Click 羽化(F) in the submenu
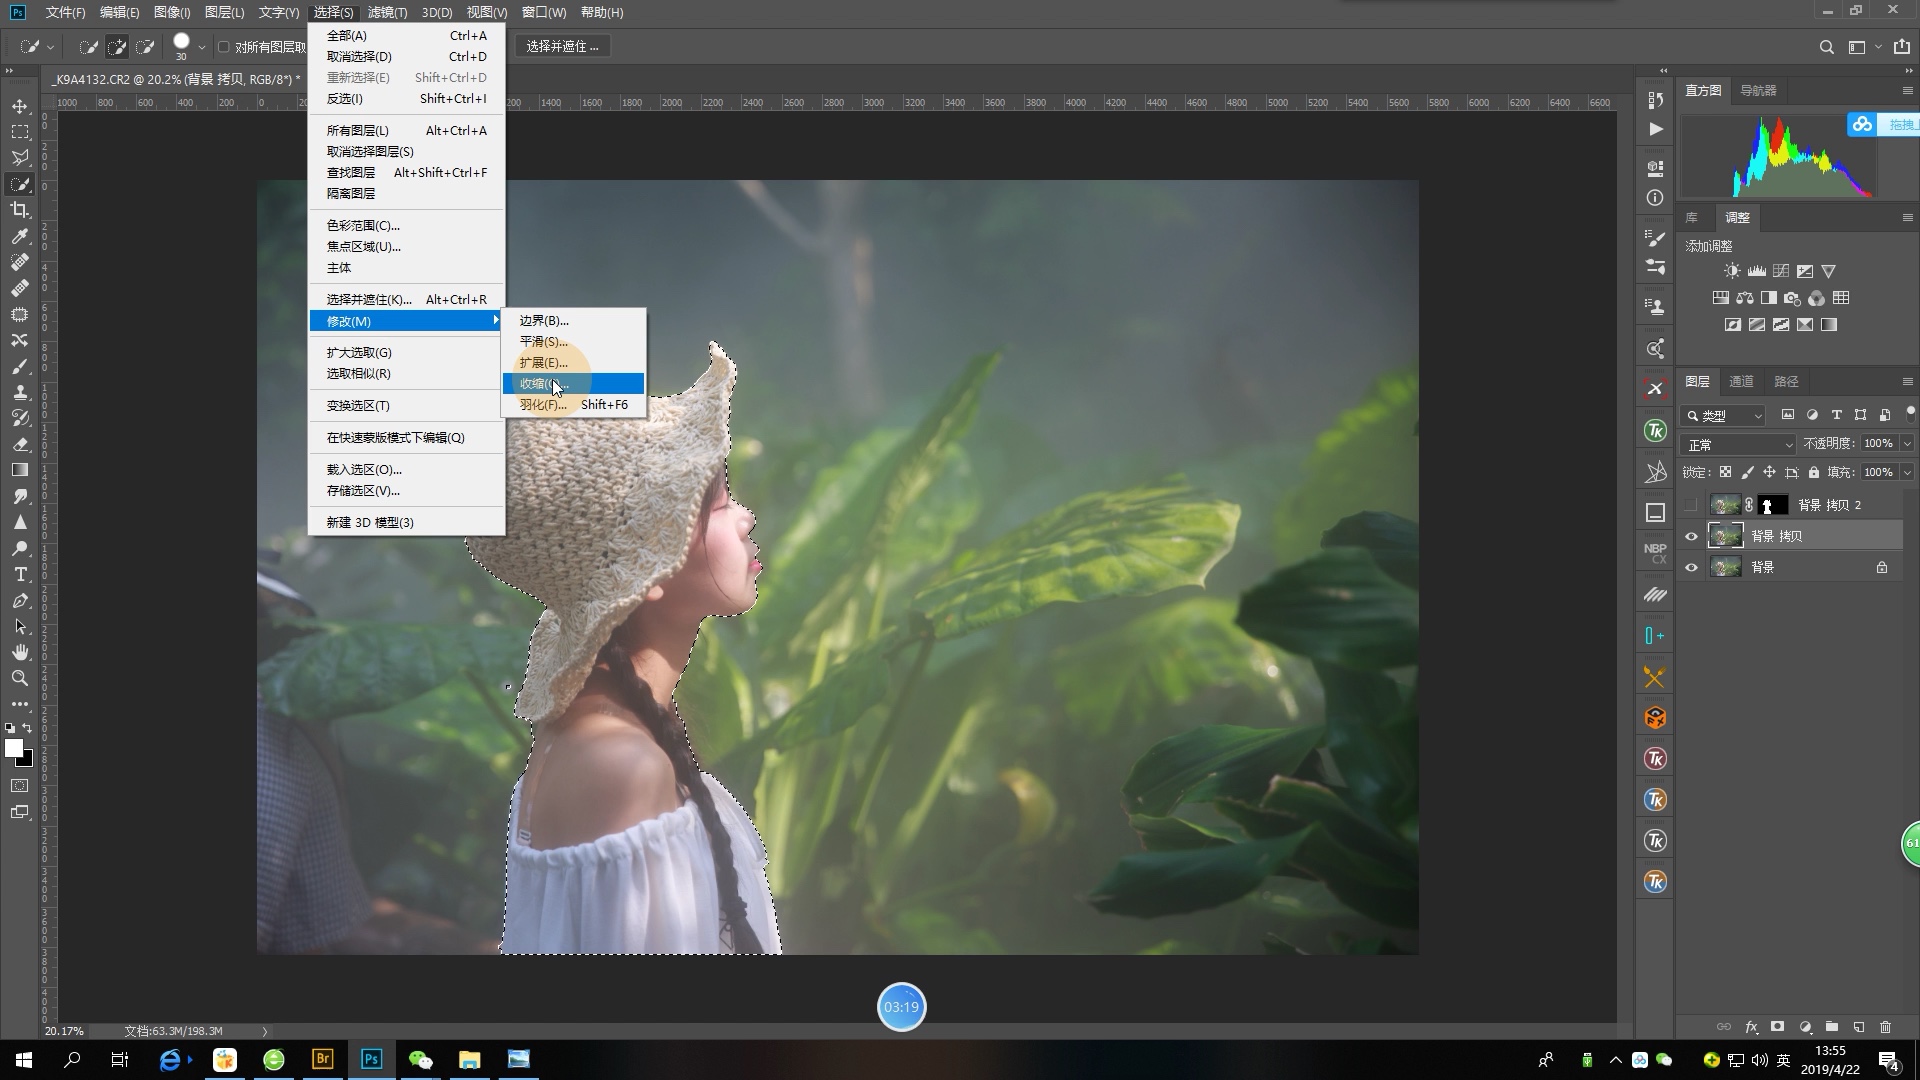Screen dimensions: 1920x1080 click(543, 405)
